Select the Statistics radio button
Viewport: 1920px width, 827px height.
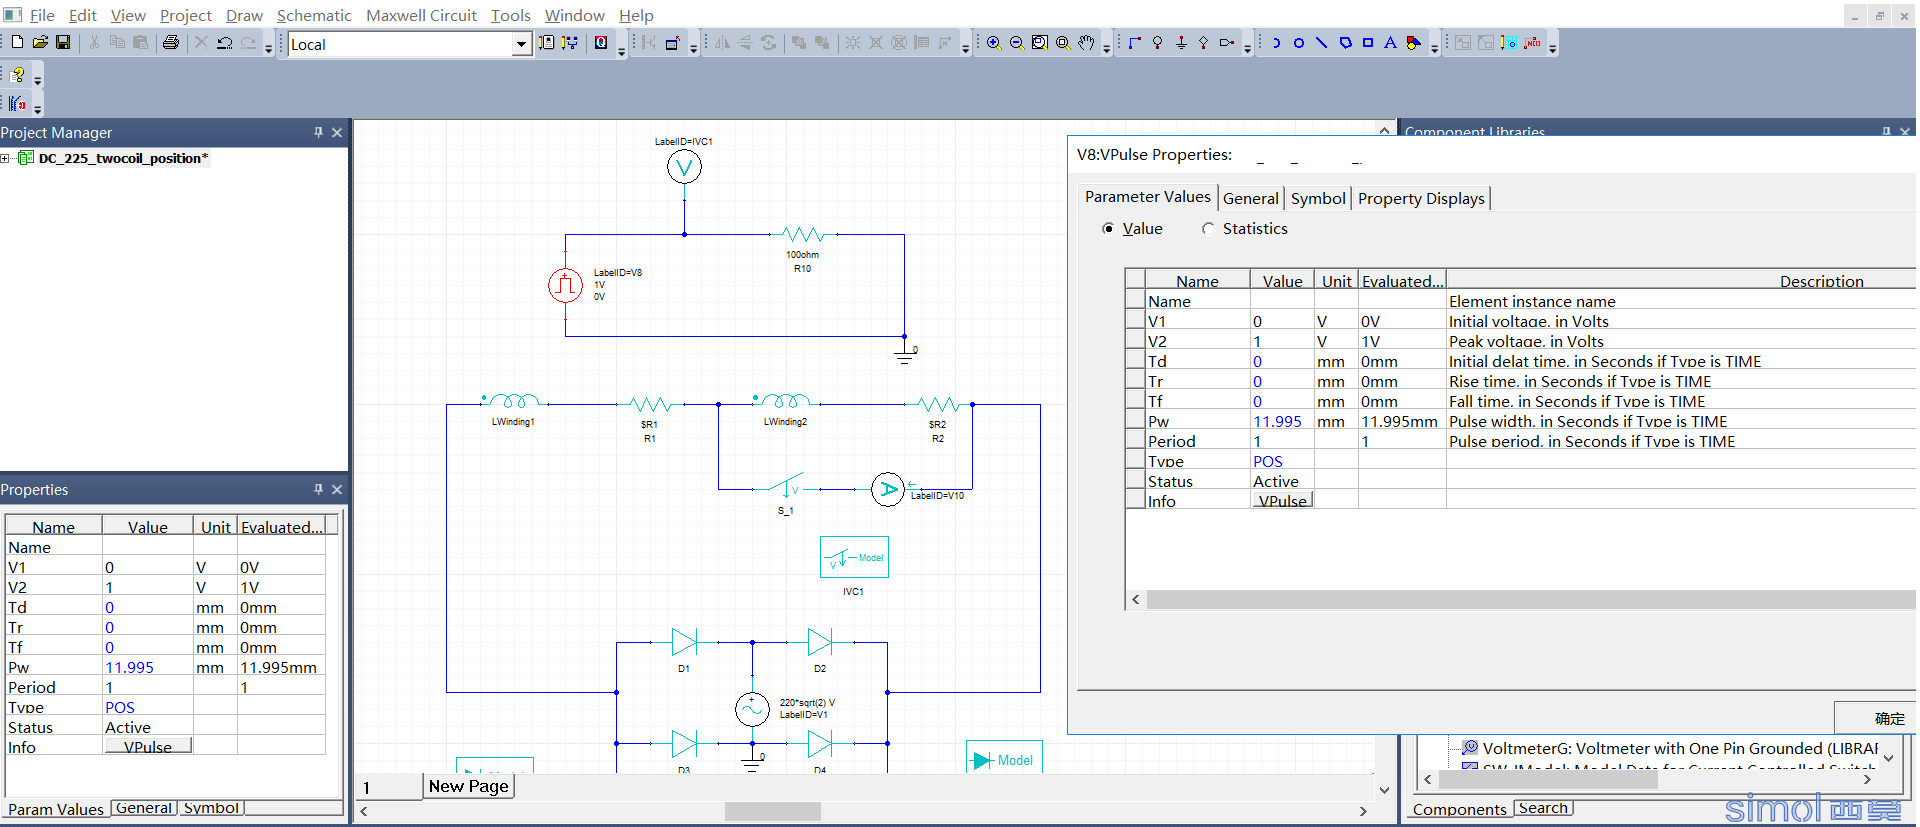pos(1208,228)
